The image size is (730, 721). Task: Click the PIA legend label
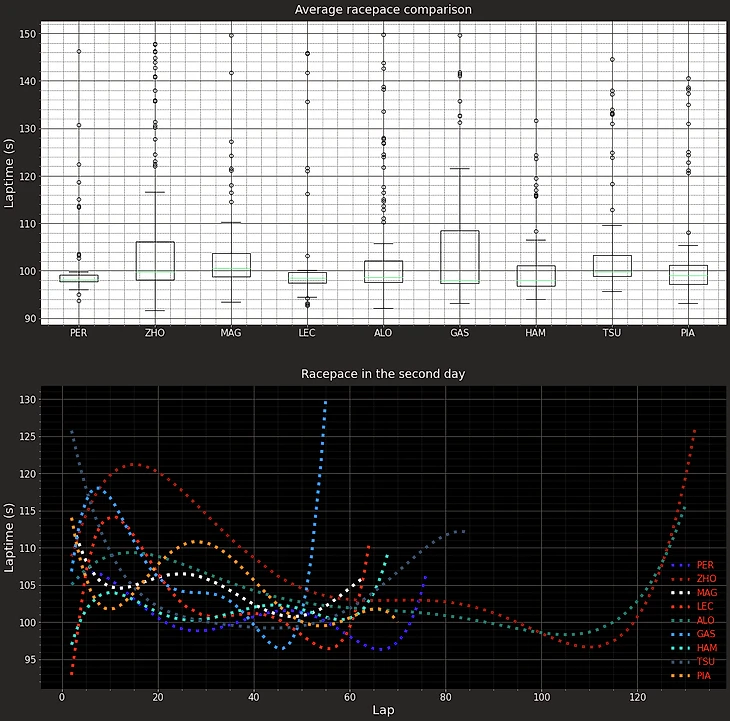coord(705,676)
